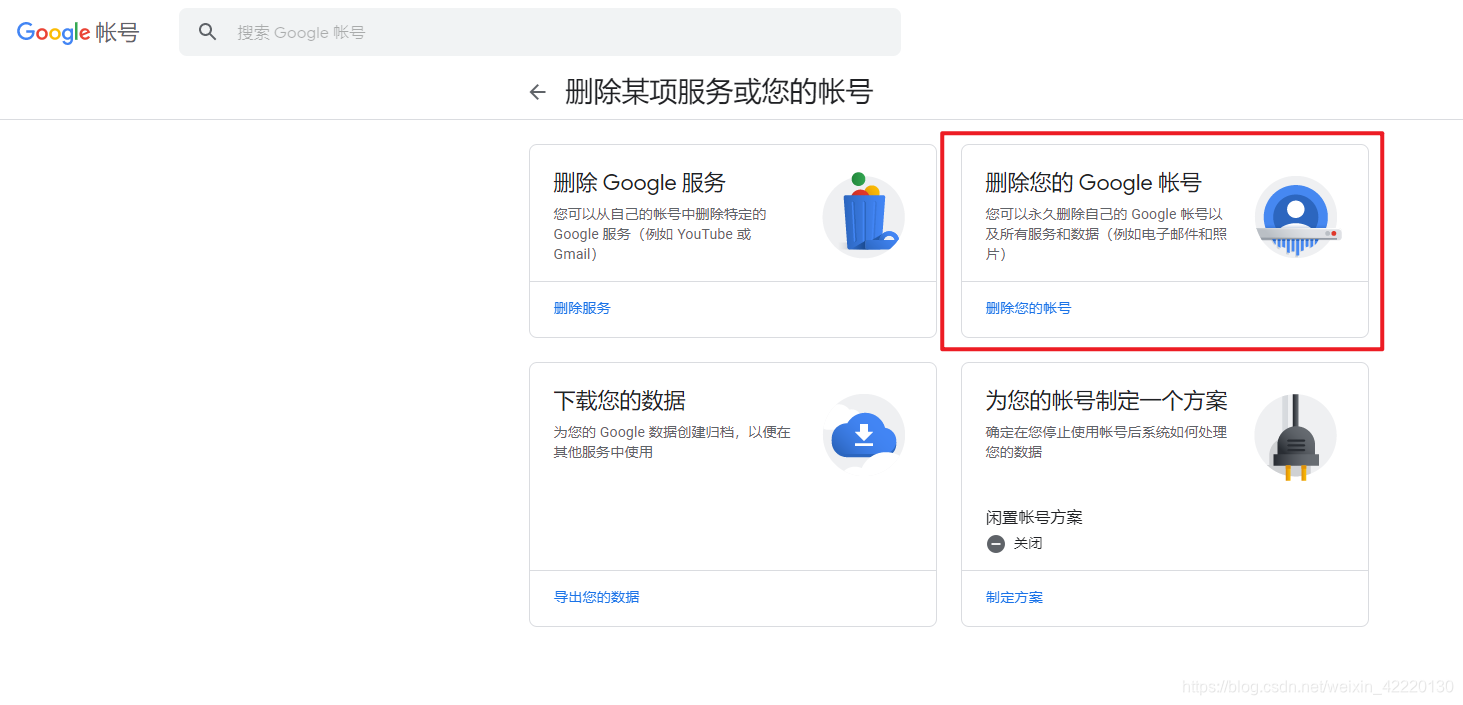Click description about deleting YouTube or Gmail
This screenshot has width=1463, height=705.
point(660,234)
